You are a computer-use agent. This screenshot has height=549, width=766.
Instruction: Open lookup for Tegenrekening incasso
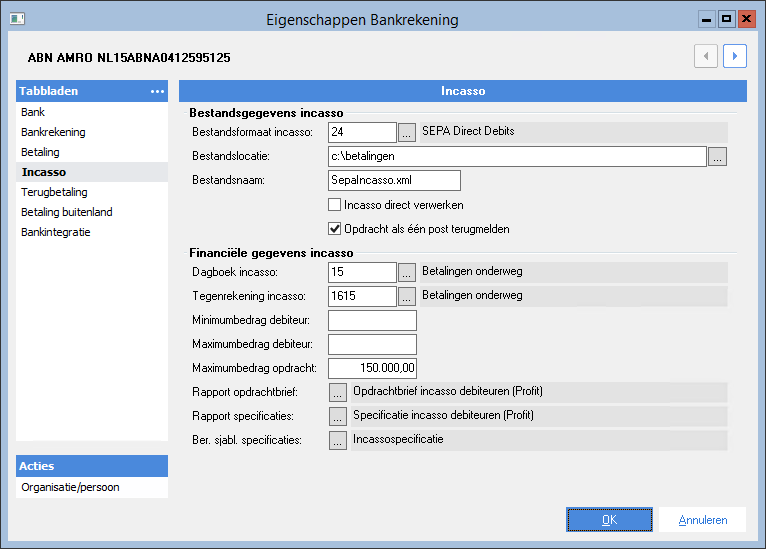click(x=406, y=296)
